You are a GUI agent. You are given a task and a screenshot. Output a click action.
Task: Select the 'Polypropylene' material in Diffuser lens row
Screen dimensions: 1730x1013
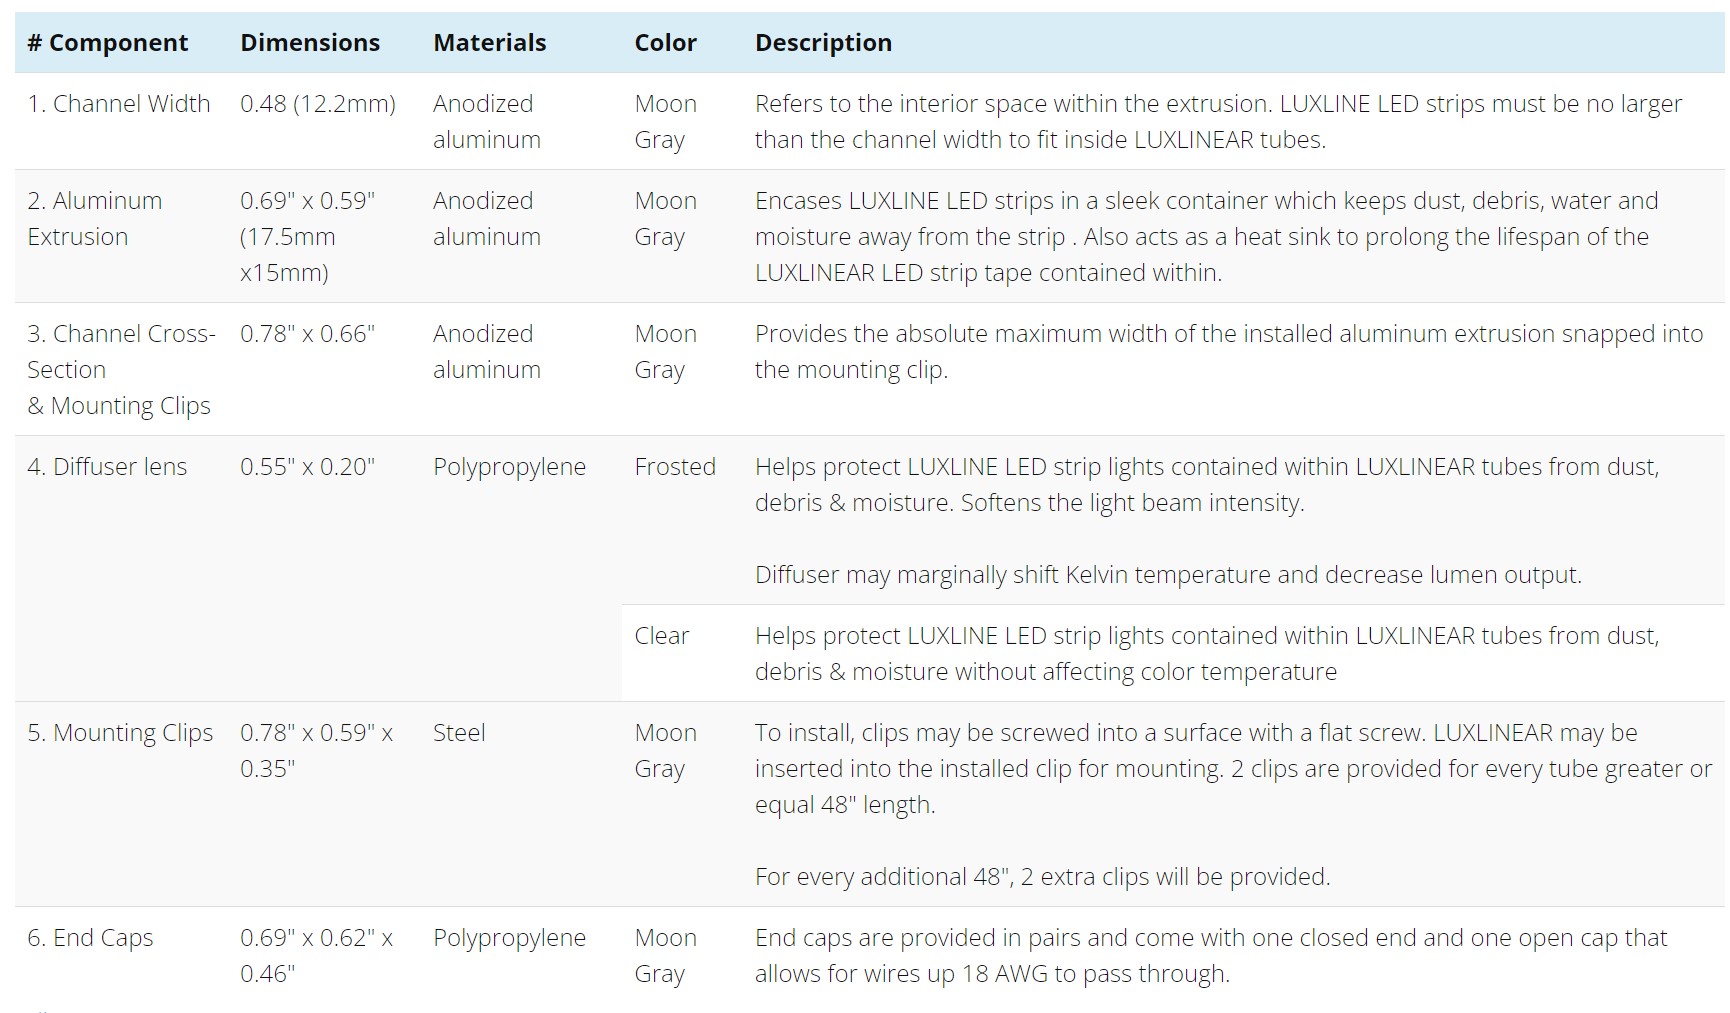click(509, 467)
